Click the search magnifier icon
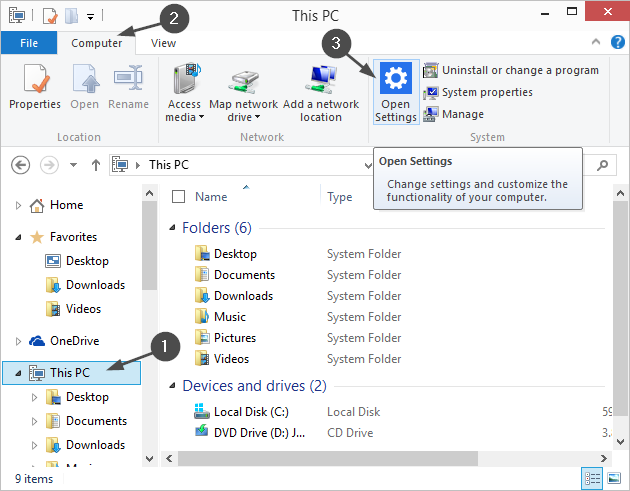 (x=602, y=165)
